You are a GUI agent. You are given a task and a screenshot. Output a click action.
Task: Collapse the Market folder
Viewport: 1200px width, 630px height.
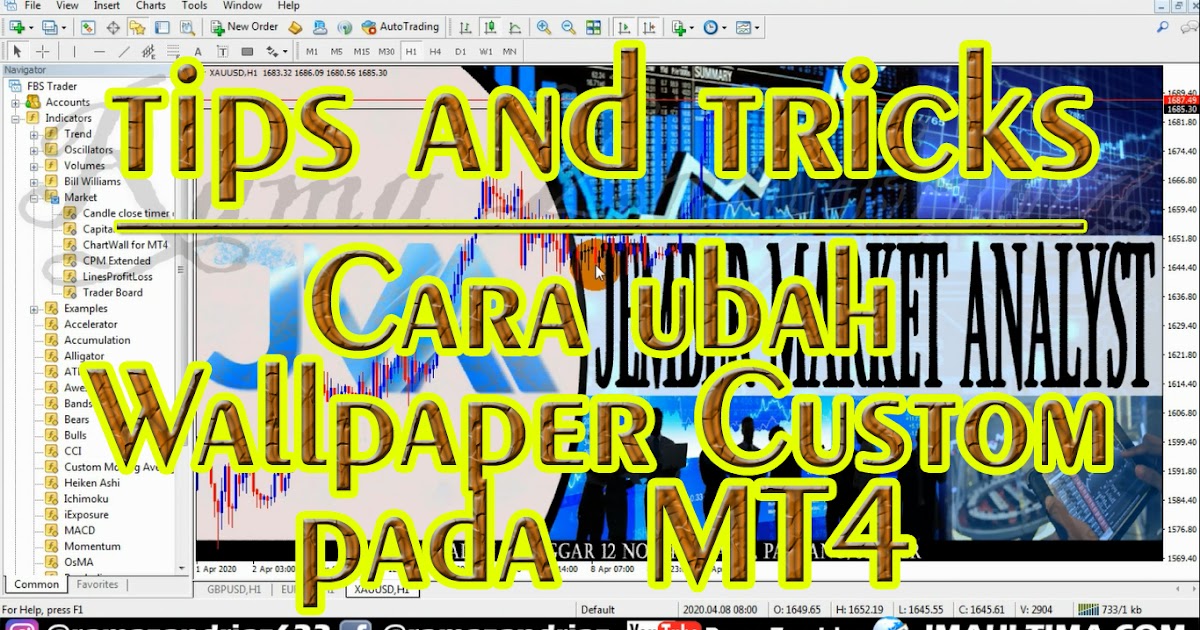[34, 198]
